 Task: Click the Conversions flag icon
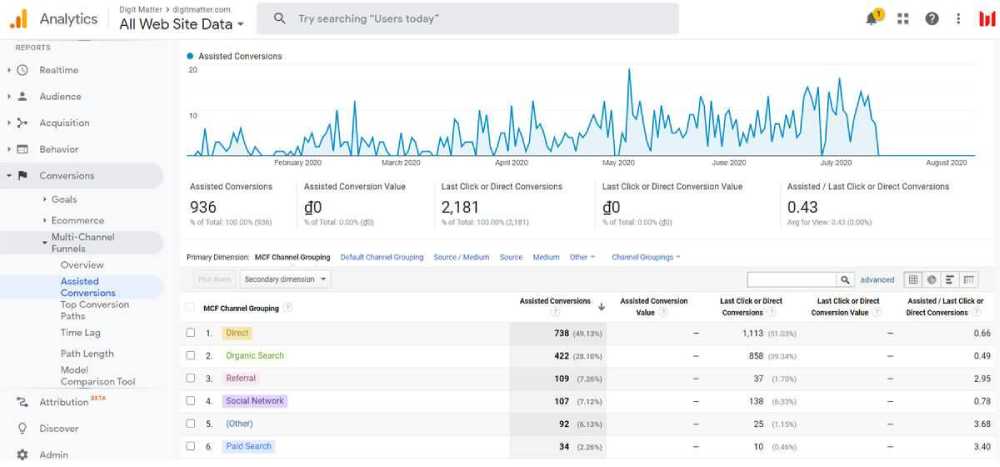tap(22, 175)
